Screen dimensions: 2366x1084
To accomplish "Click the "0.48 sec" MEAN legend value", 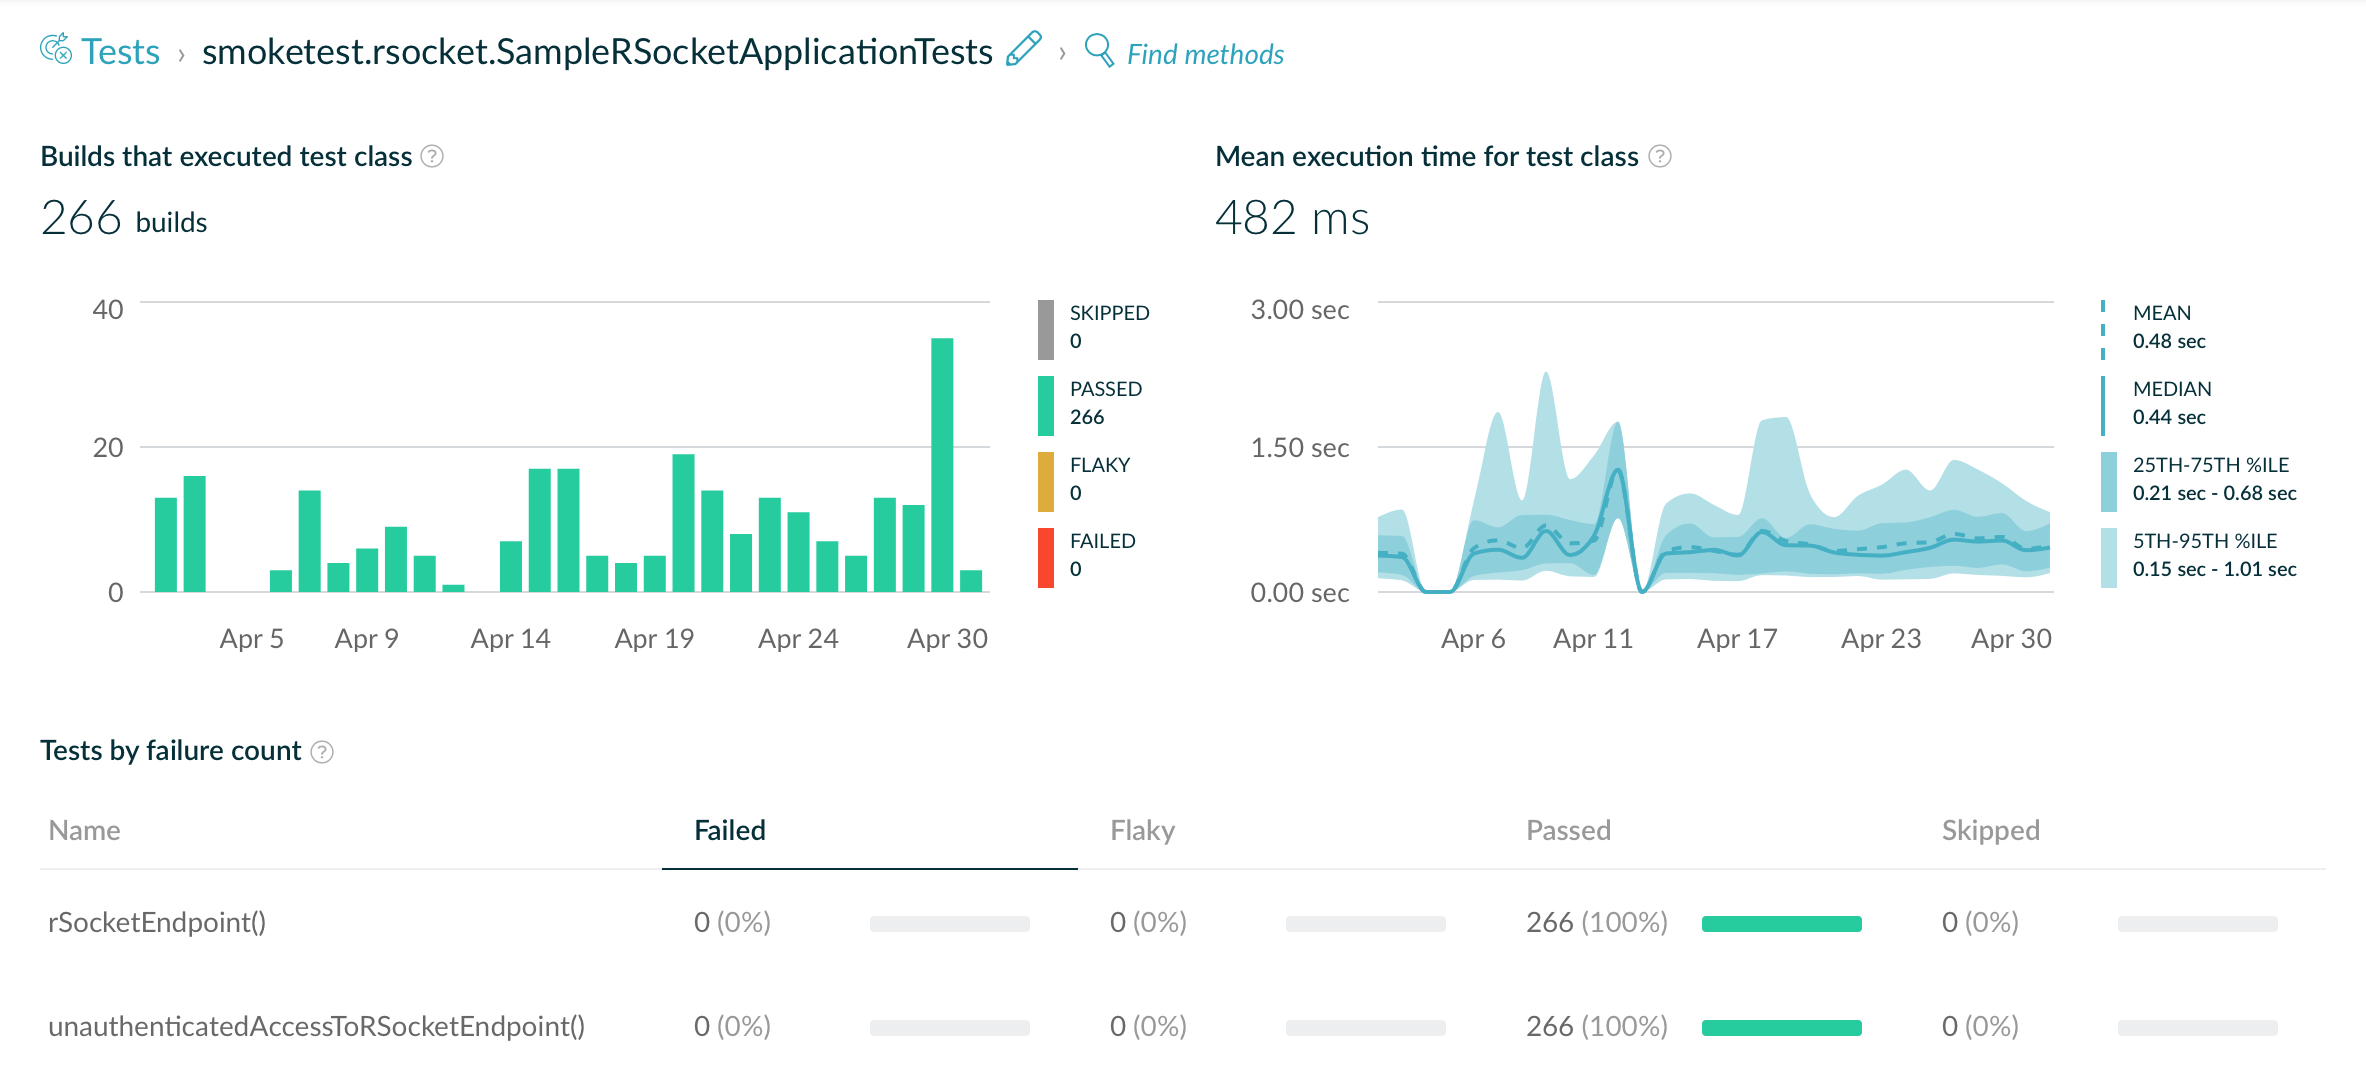I will coord(2169,341).
